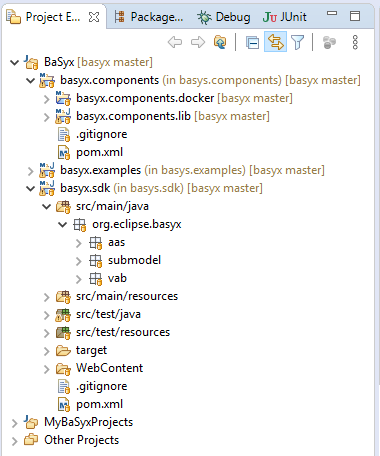Click the basyx.sdk project icon

[x=47, y=188]
